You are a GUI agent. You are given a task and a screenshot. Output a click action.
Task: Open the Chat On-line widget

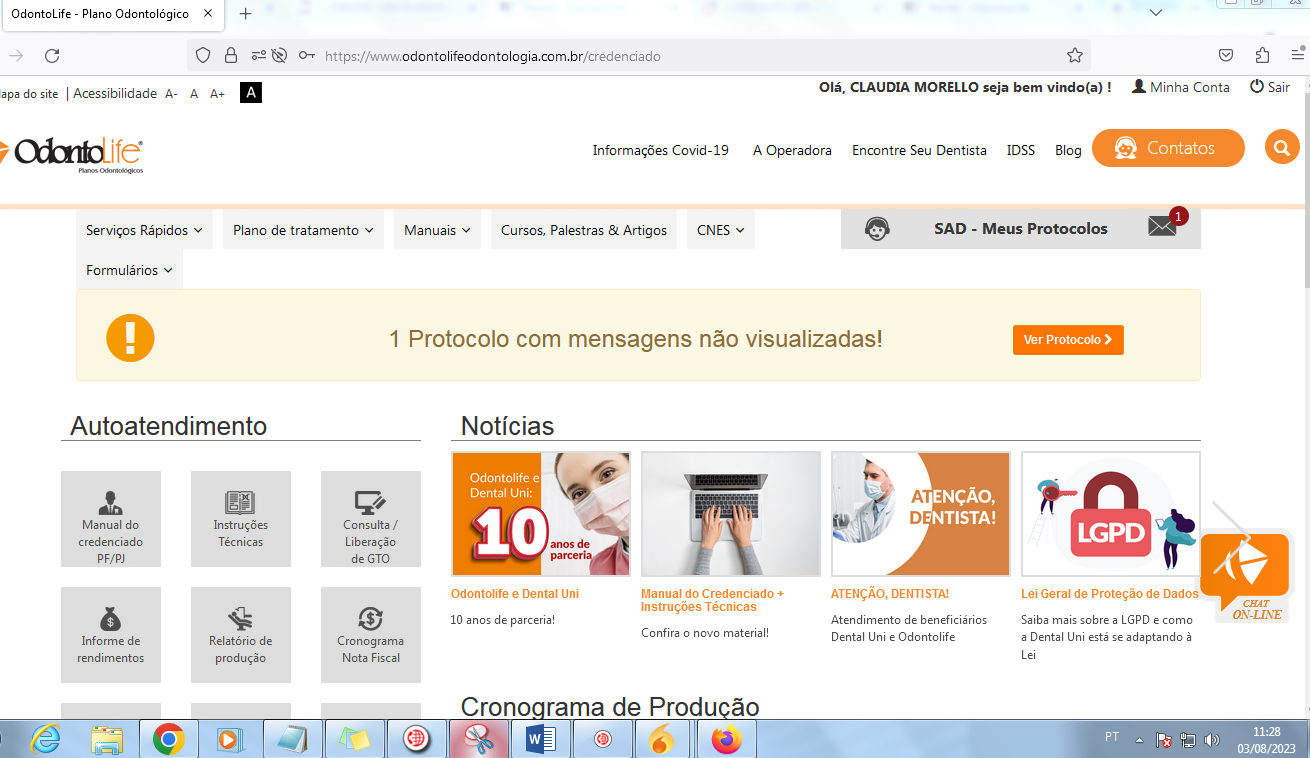tap(1246, 577)
